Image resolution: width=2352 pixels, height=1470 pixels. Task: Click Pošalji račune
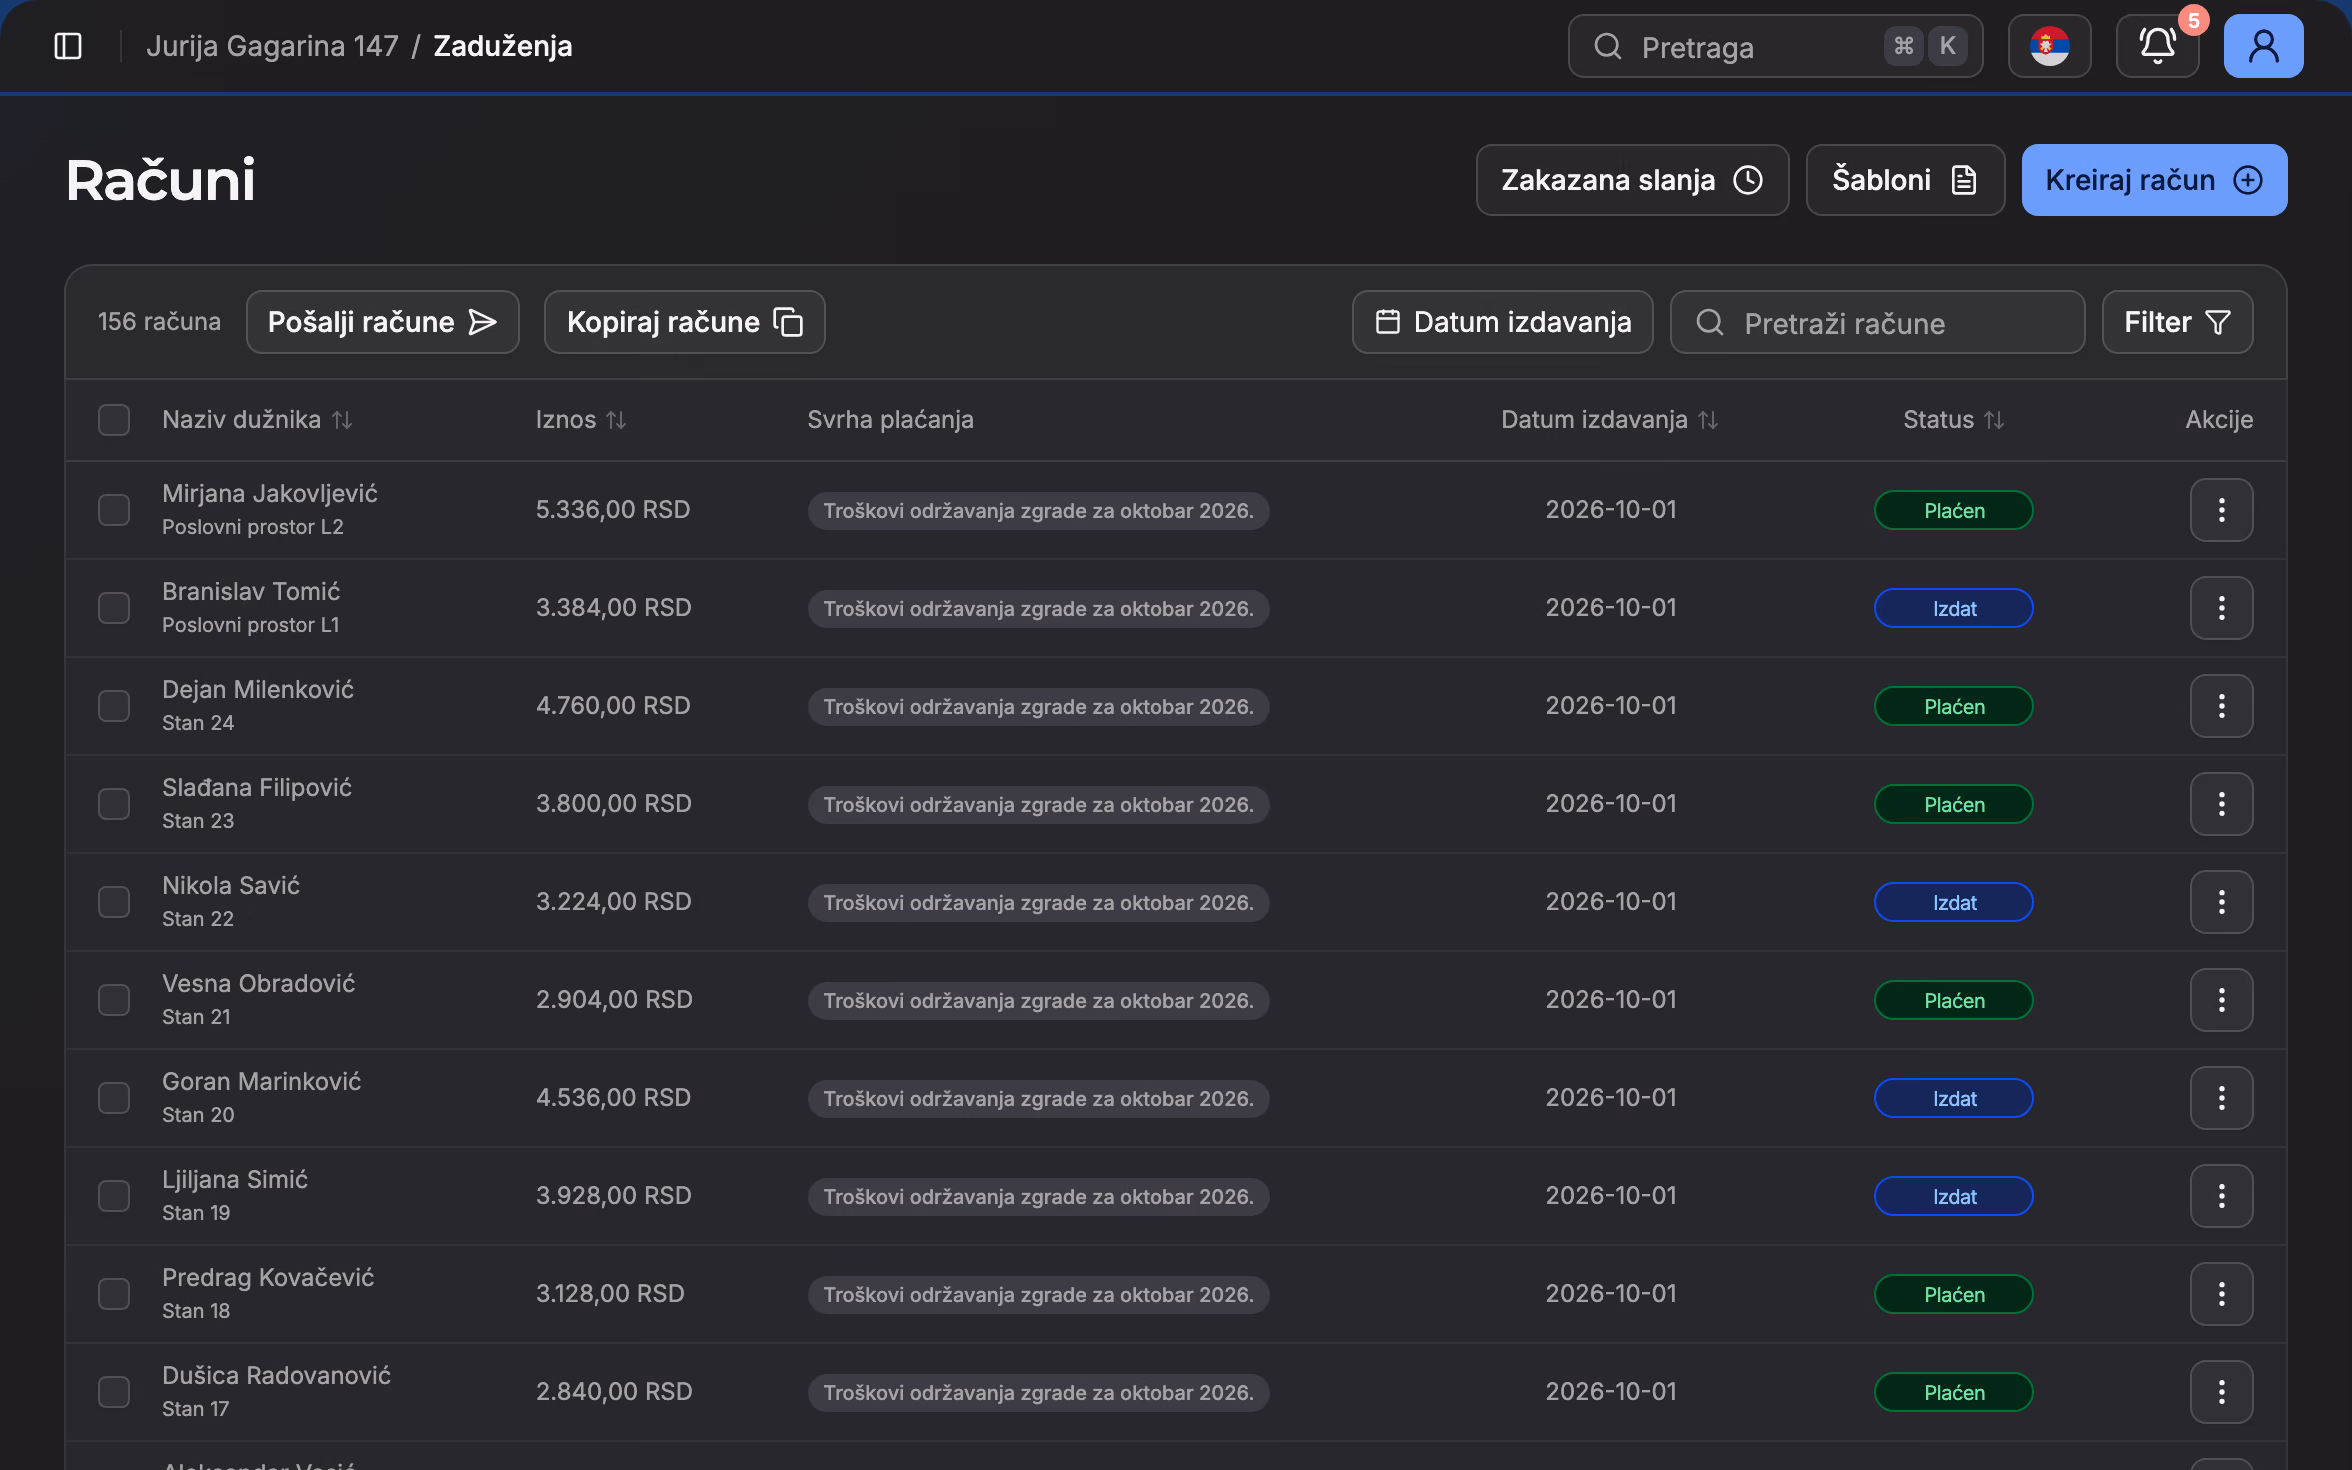382,322
